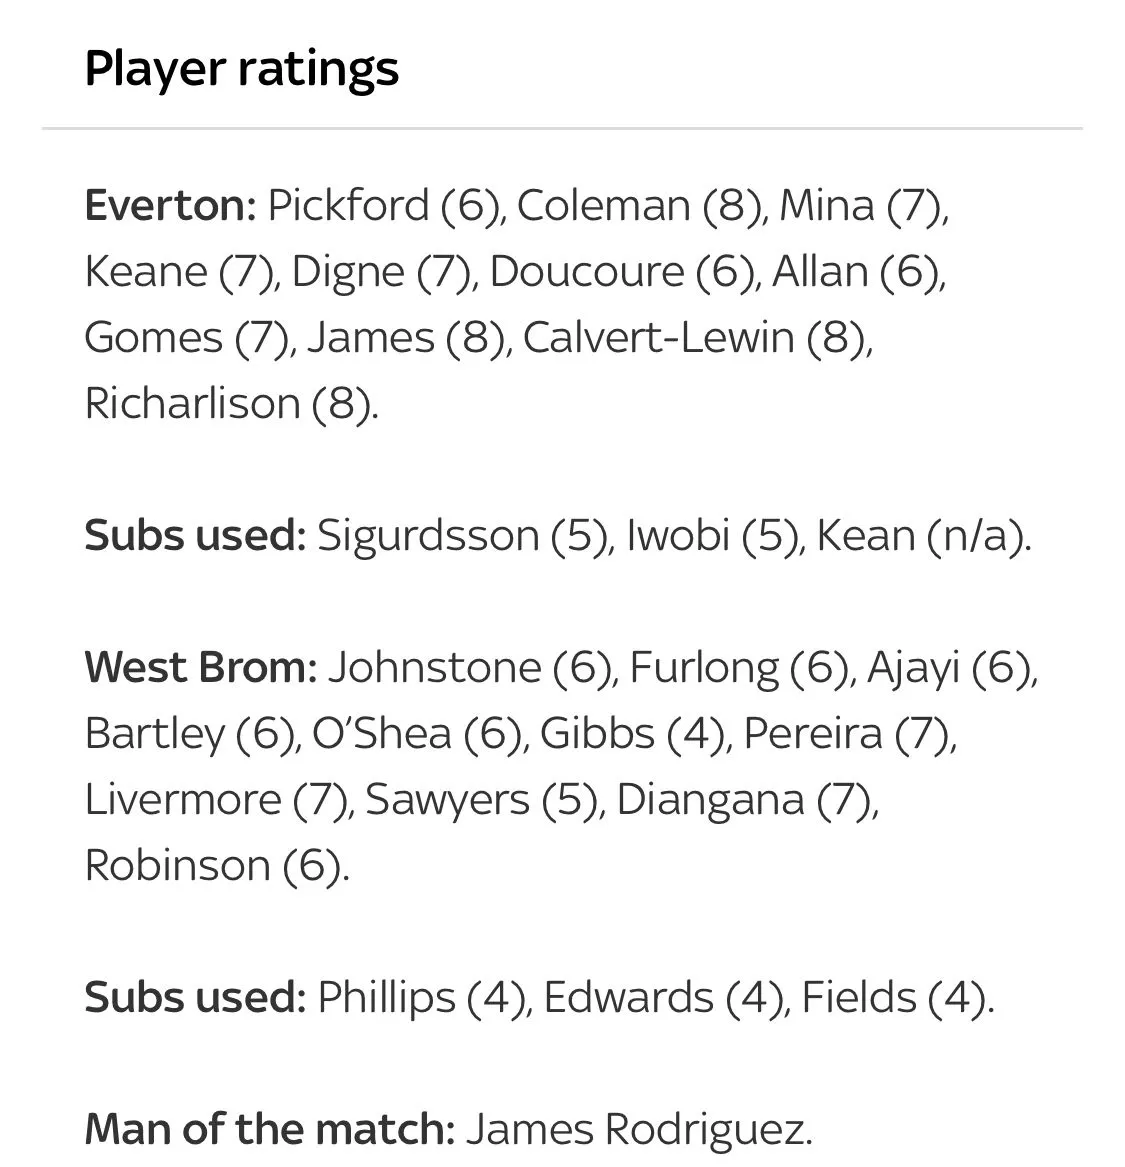Viewport: 1125px width, 1167px height.
Task: Tap Robinson's name in West Brom lineup
Action: pyautogui.click(x=177, y=866)
